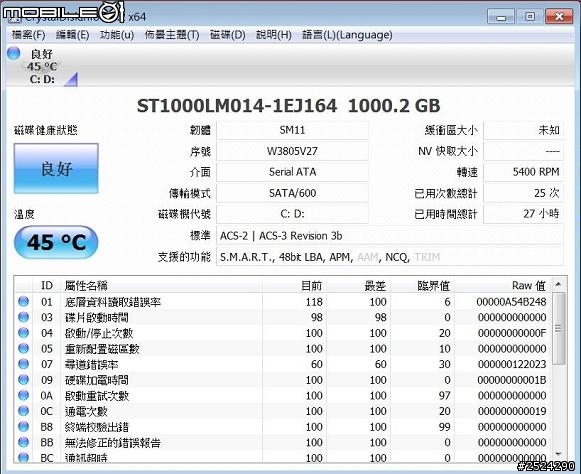Click the 目前 column header
Screen dimensions: 581x474
pyautogui.click(x=295, y=285)
